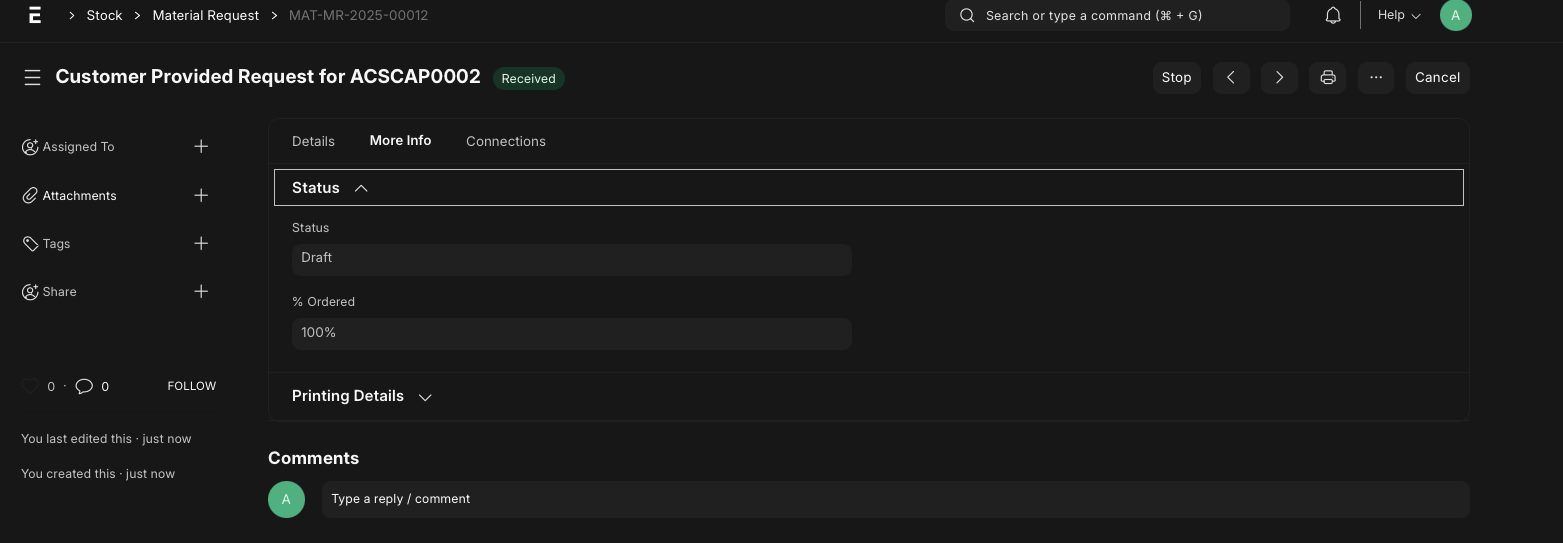Open the ERPNext home logo
The width and height of the screenshot is (1563, 543).
[x=35, y=14]
